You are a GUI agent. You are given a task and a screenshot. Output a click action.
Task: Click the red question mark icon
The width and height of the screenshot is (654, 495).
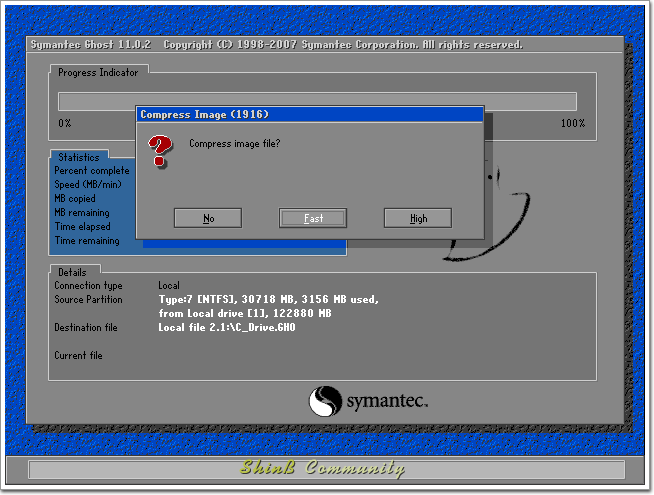click(160, 151)
